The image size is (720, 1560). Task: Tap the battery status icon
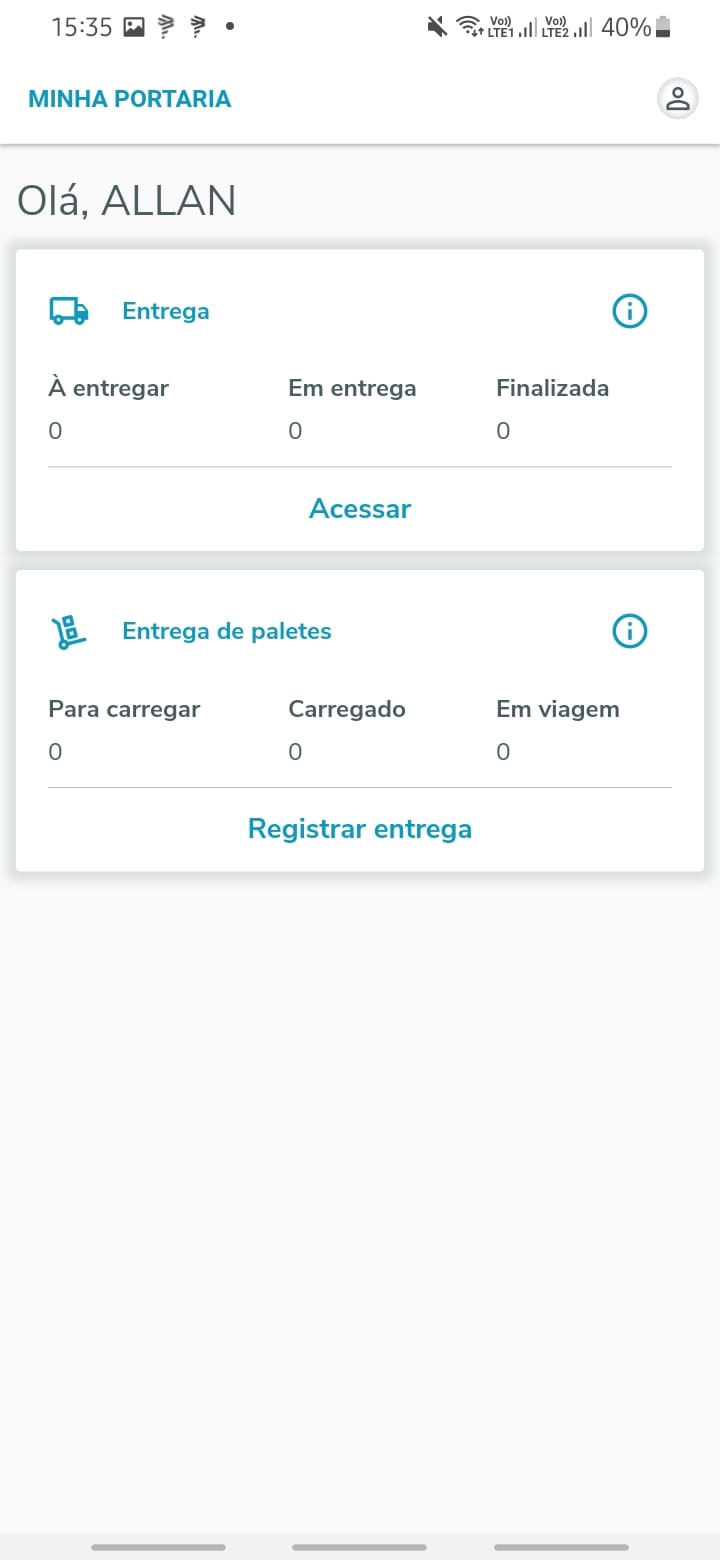point(662,27)
